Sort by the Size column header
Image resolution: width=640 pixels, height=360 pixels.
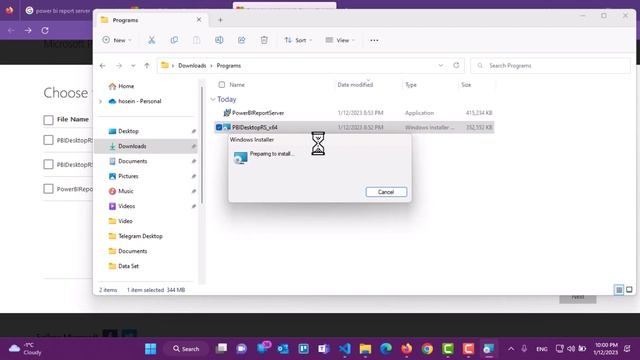tap(466, 85)
